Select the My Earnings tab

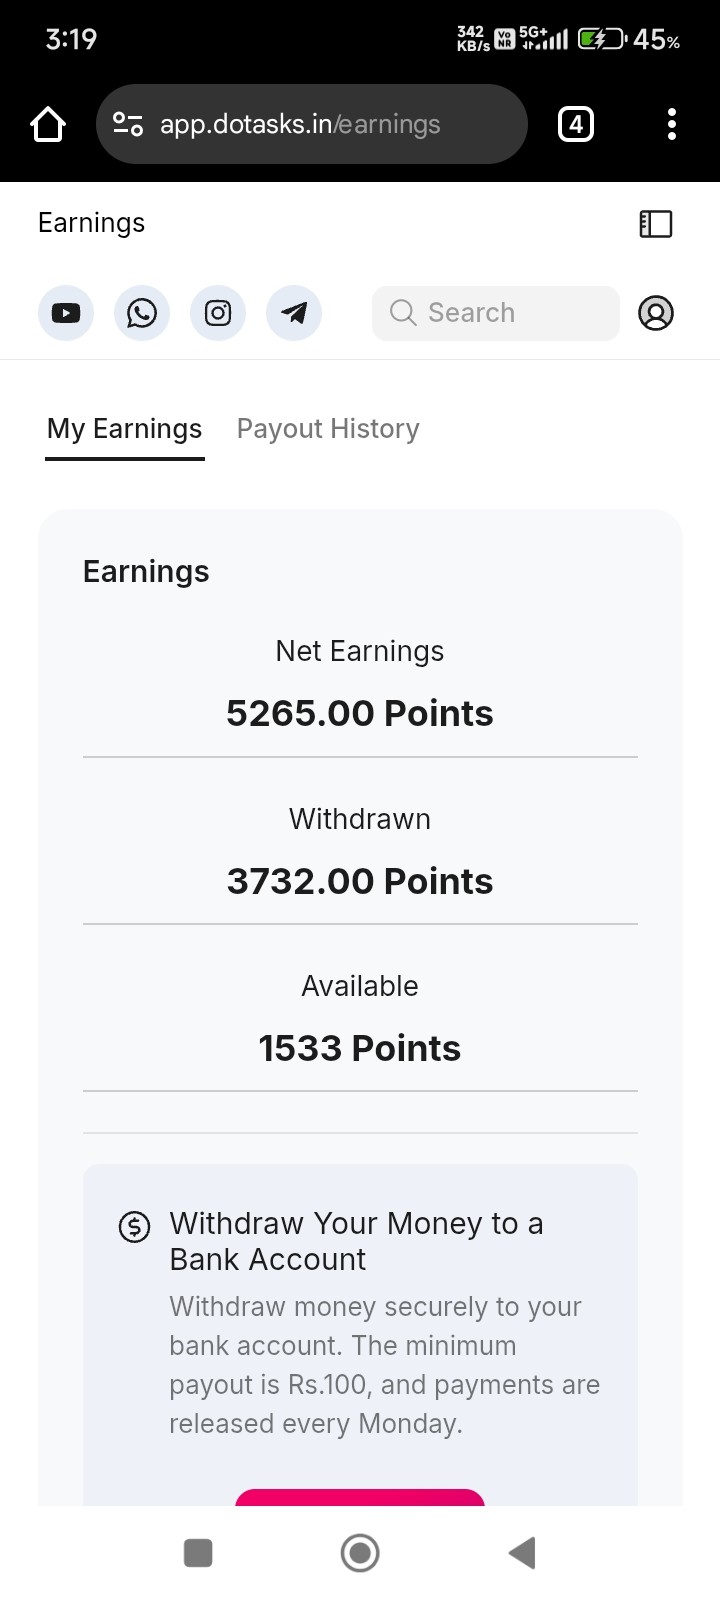[125, 429]
